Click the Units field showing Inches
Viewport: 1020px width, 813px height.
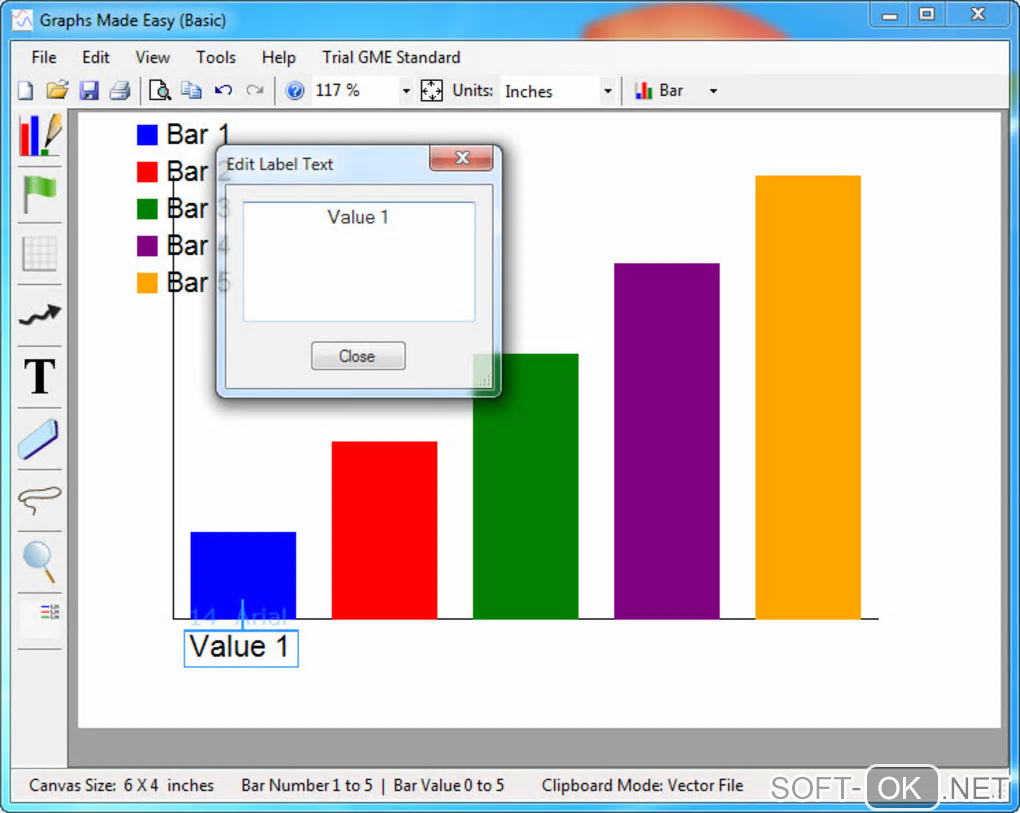coord(552,91)
